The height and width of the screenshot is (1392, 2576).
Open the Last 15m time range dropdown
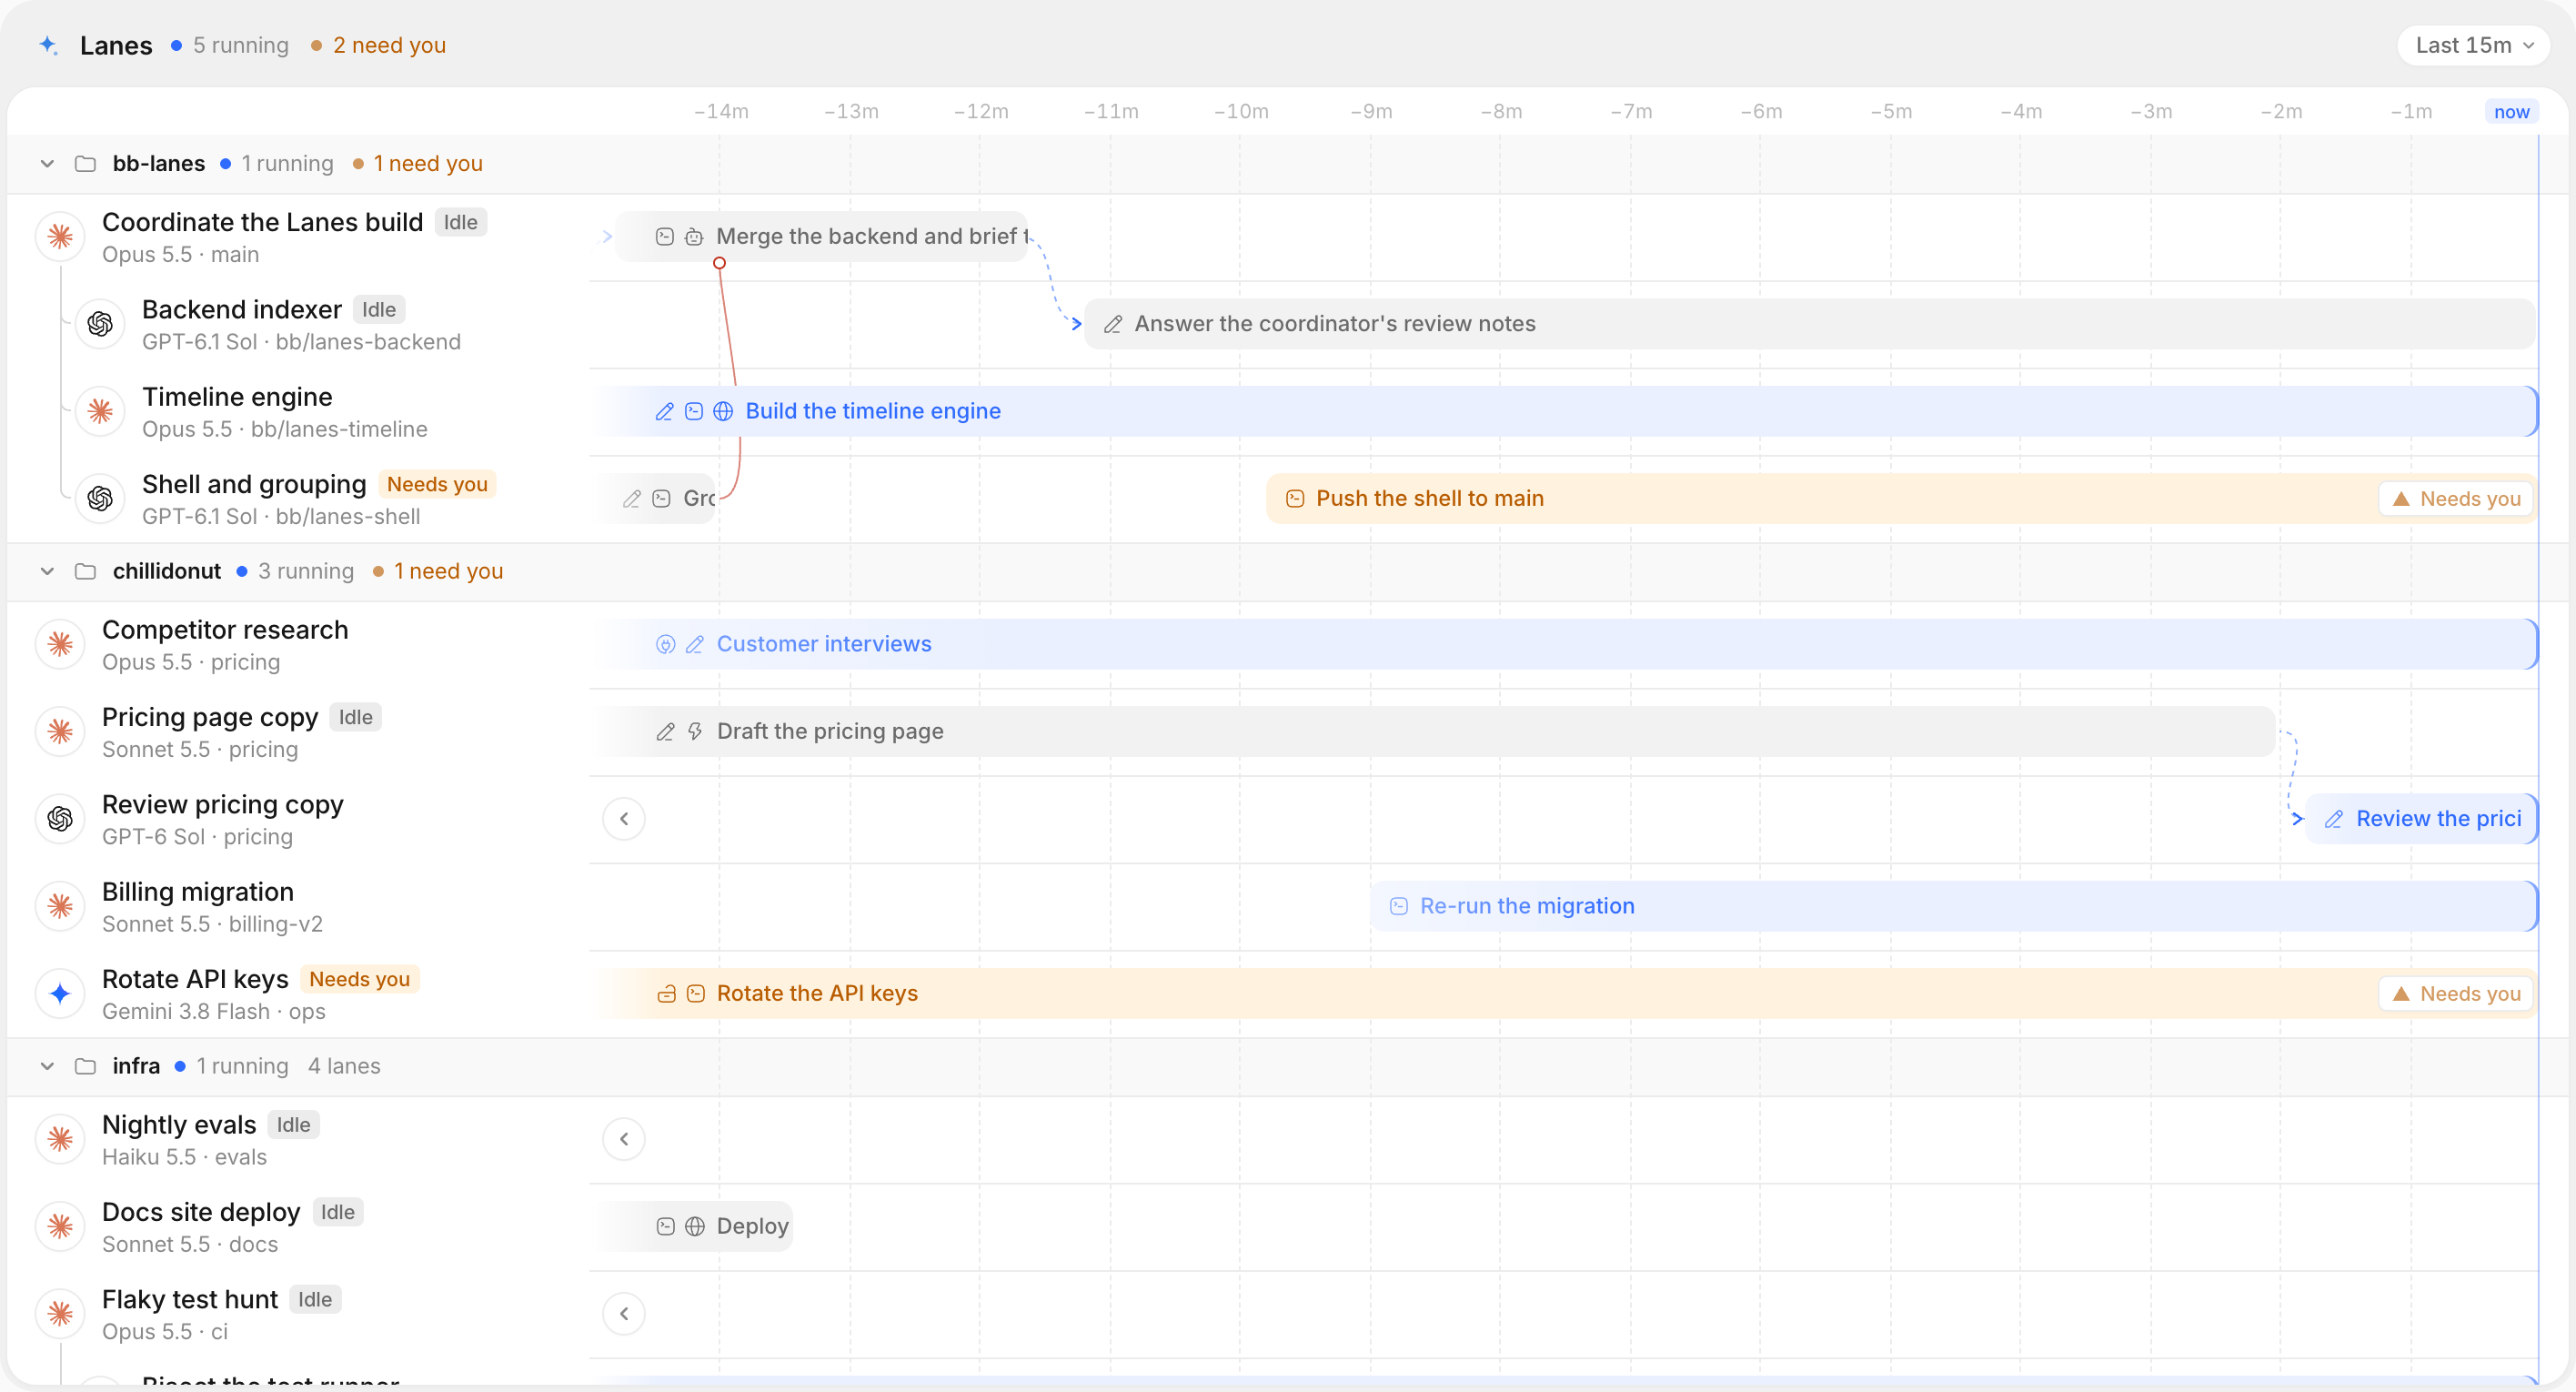tap(2472, 45)
